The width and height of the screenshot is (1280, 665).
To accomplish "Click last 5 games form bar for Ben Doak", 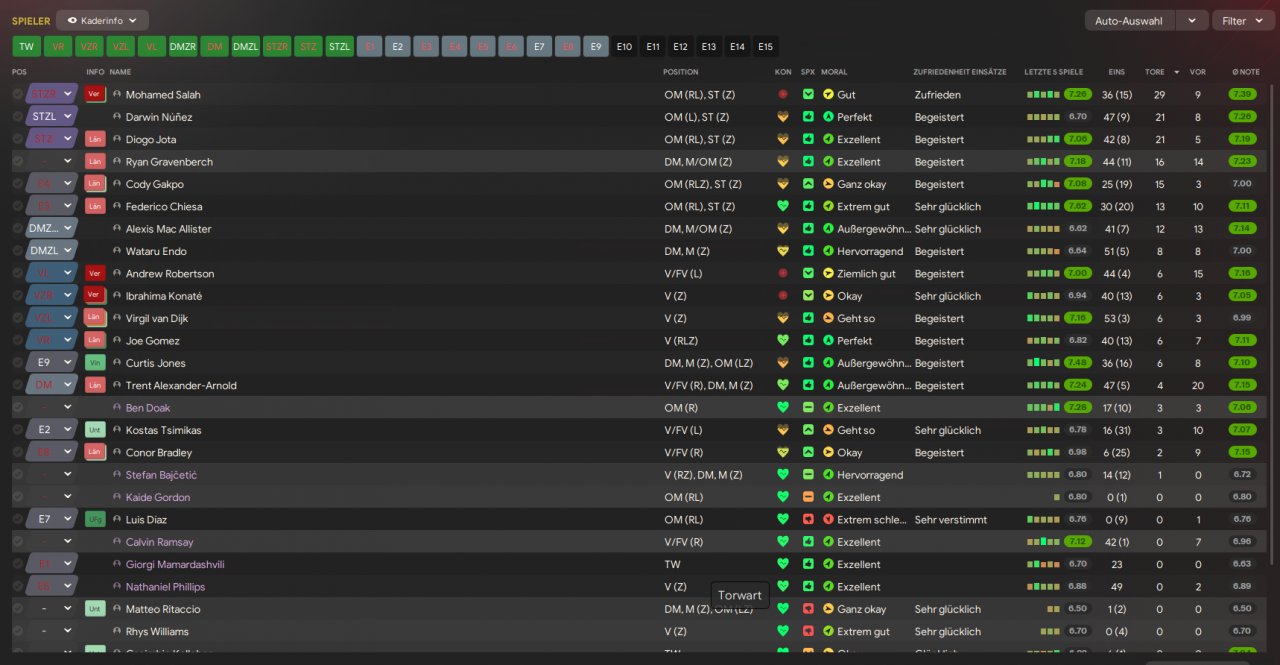I will point(1043,408).
